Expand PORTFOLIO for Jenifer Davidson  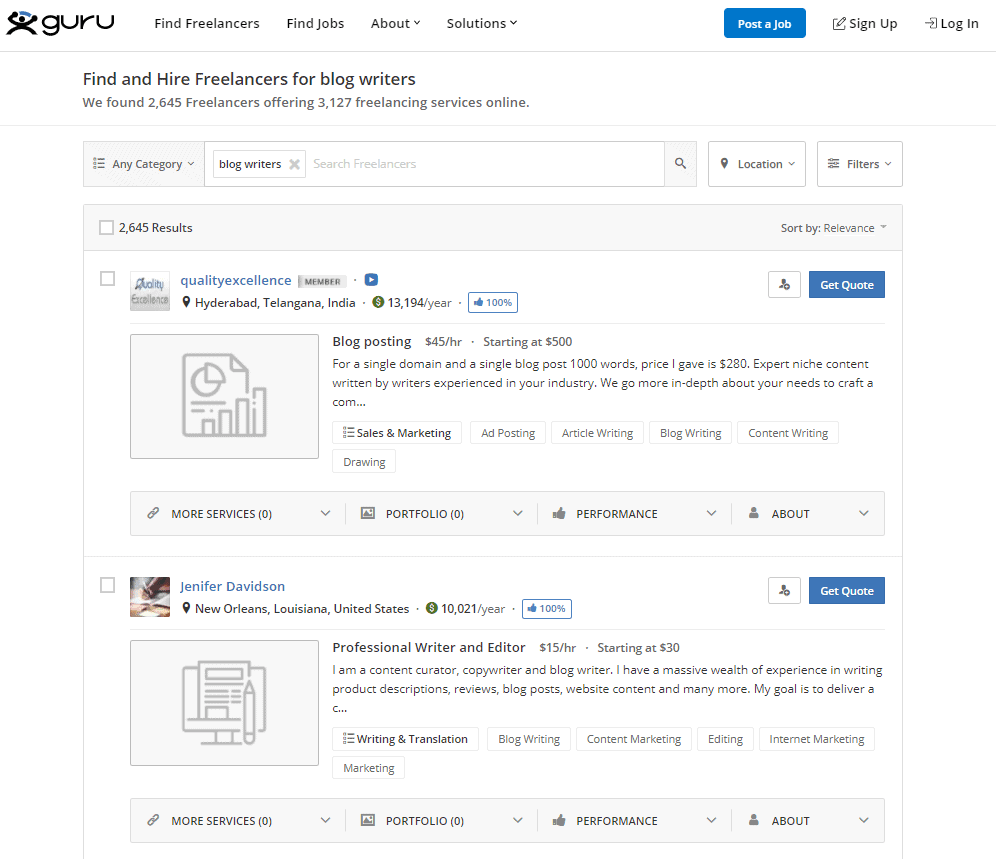tap(441, 820)
